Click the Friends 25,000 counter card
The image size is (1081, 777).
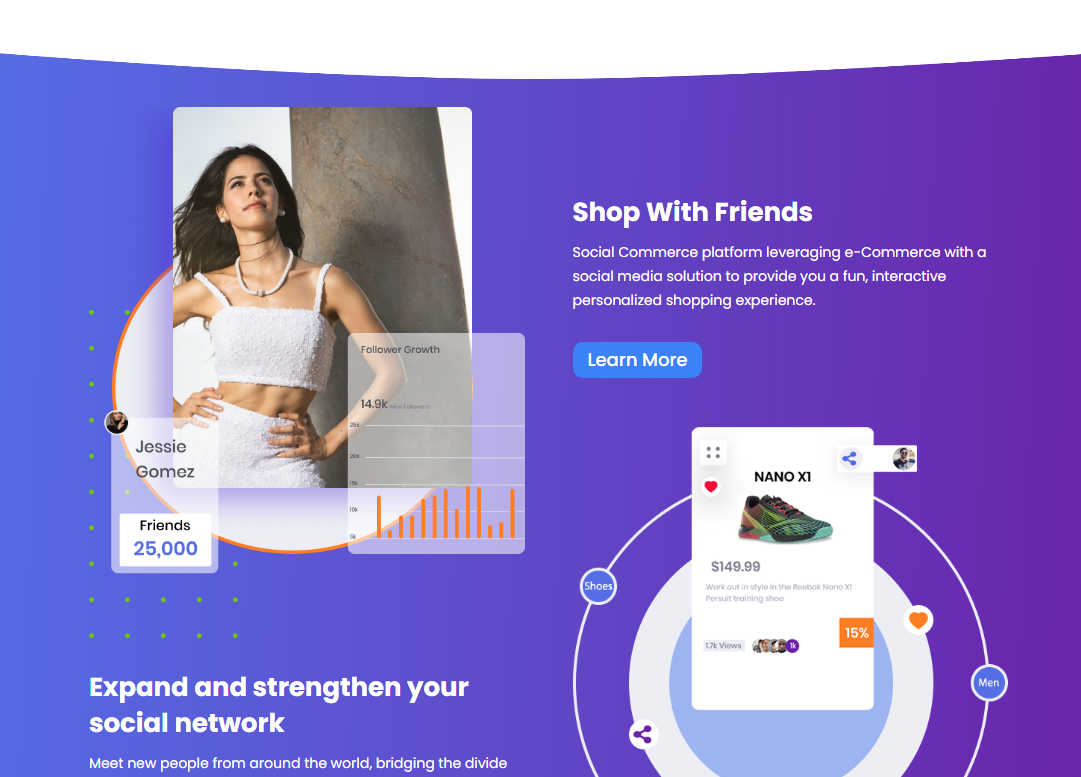pyautogui.click(x=165, y=540)
